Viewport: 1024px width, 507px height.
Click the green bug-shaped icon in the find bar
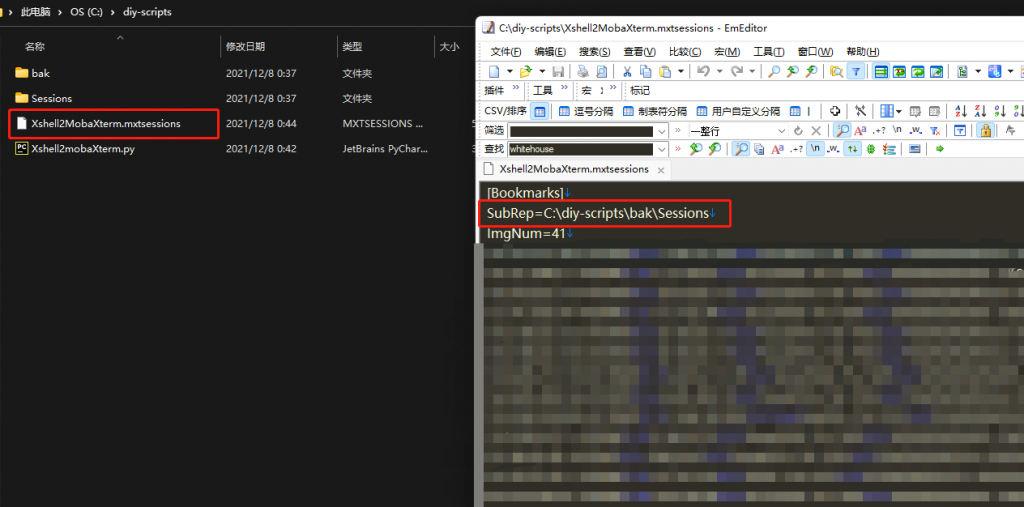click(871, 149)
